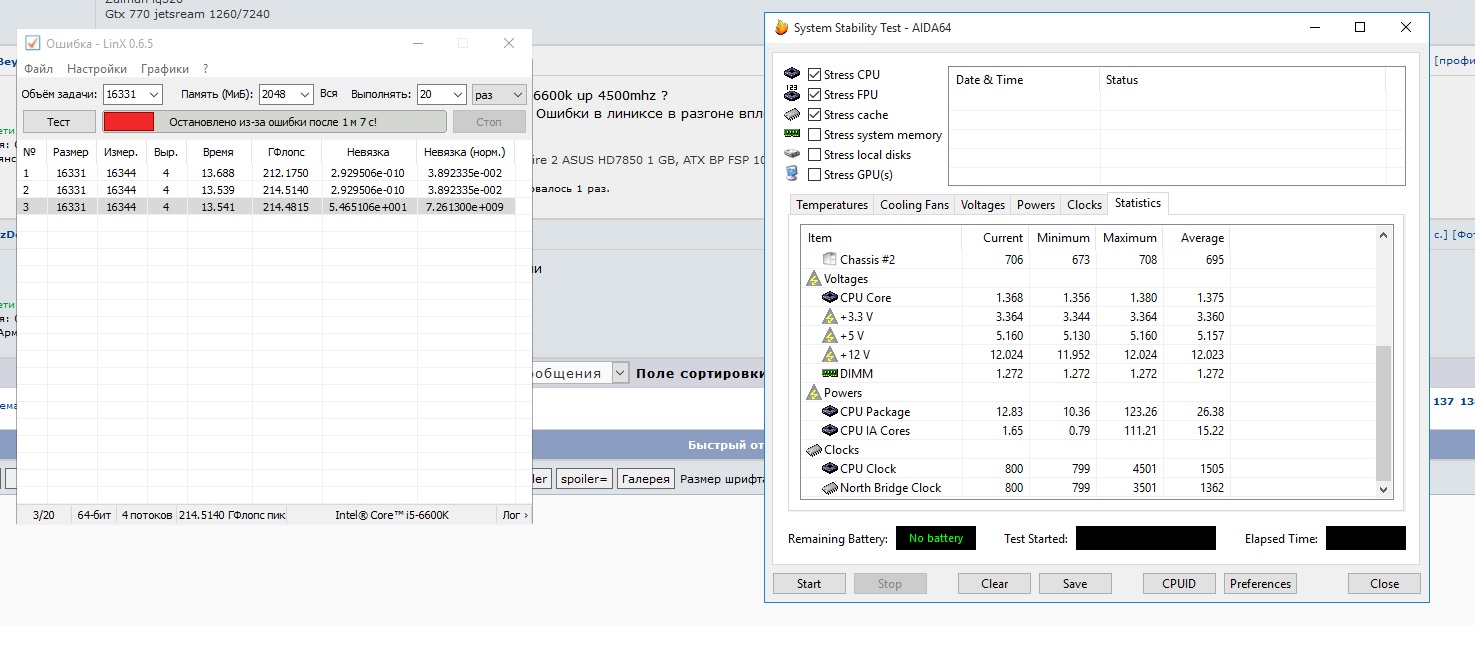Tick the Stress GPU(s) checkbox
This screenshot has height=648, width=1475.
(x=815, y=175)
